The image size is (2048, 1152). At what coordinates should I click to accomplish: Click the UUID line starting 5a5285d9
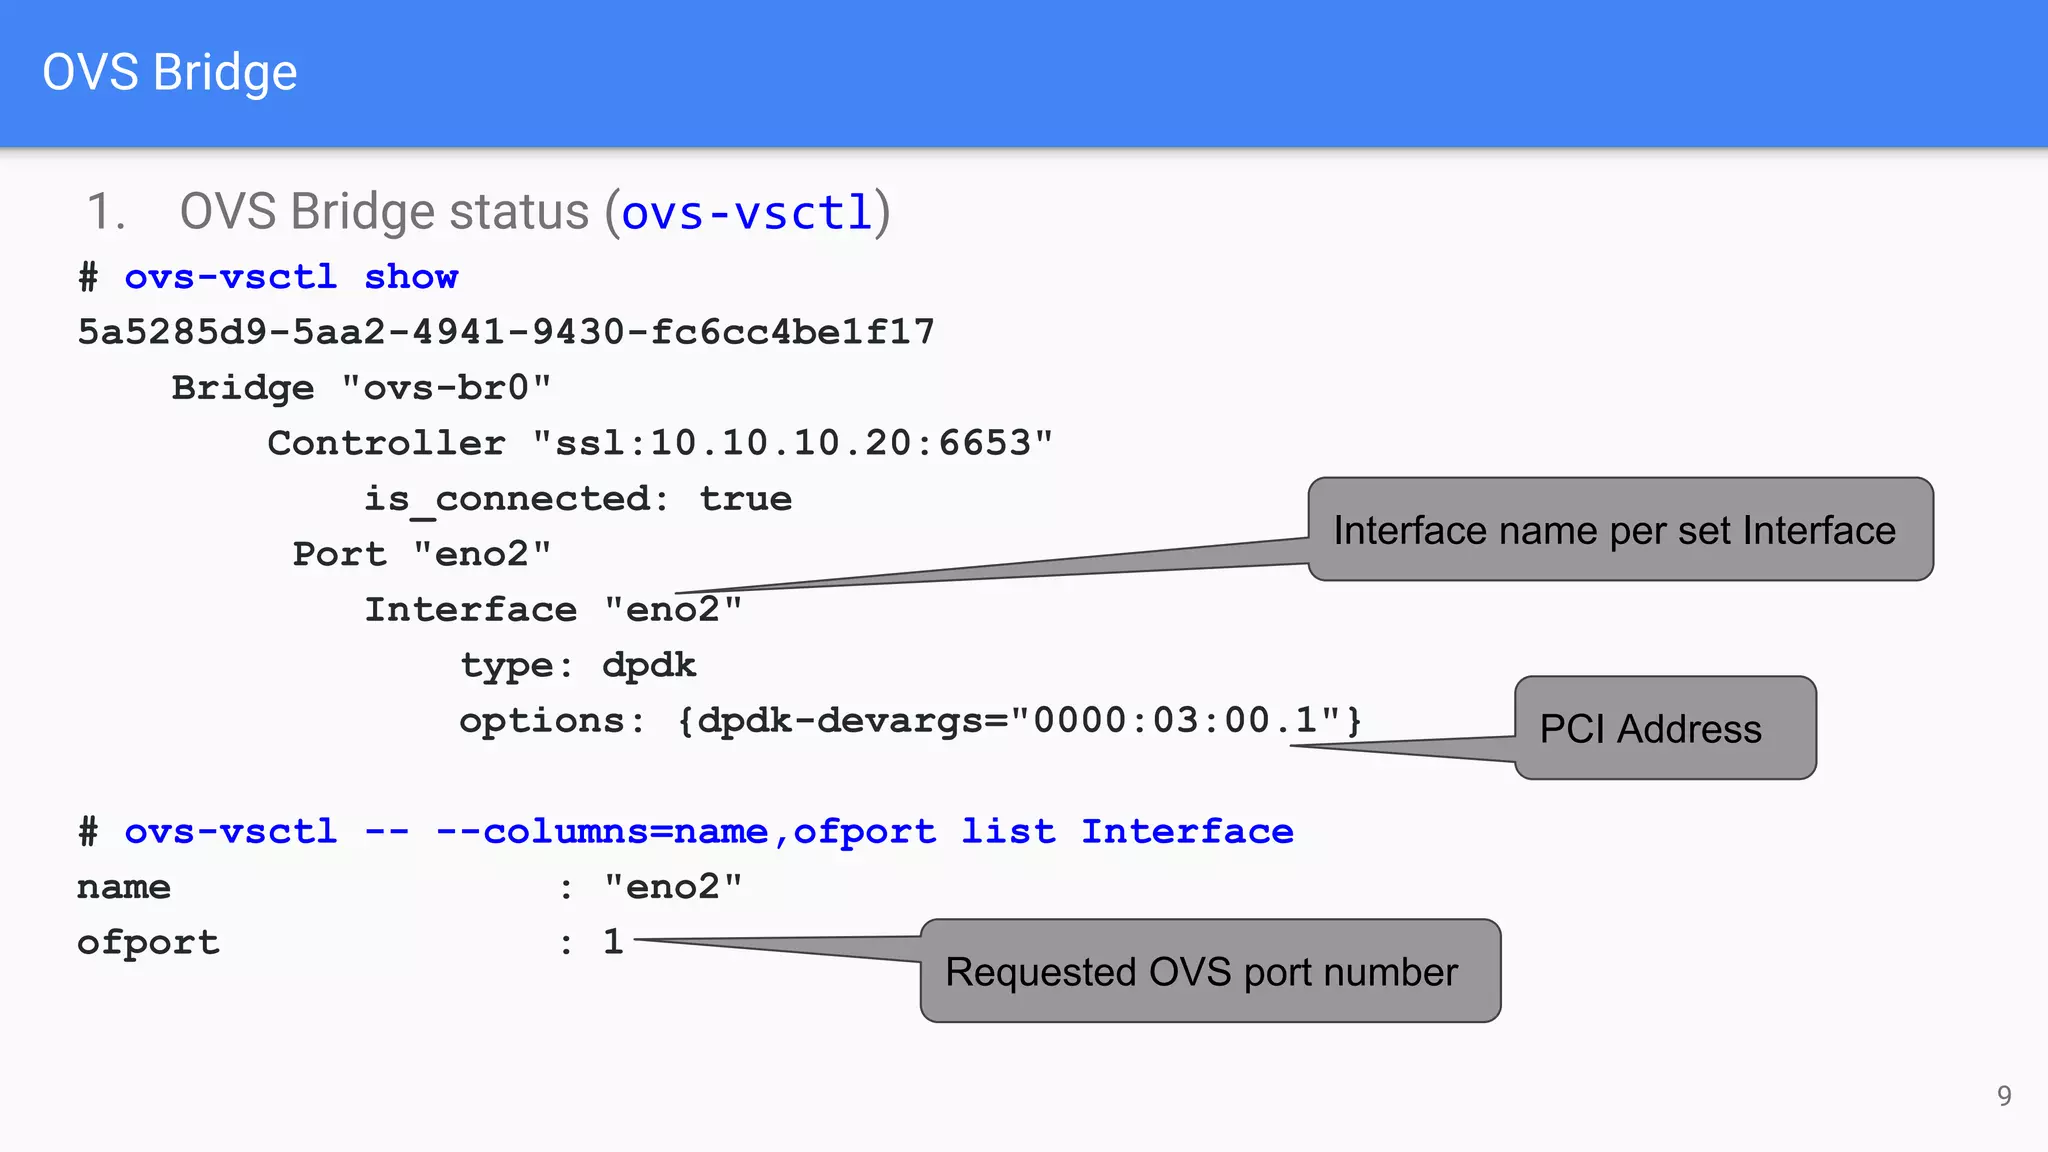506,332
